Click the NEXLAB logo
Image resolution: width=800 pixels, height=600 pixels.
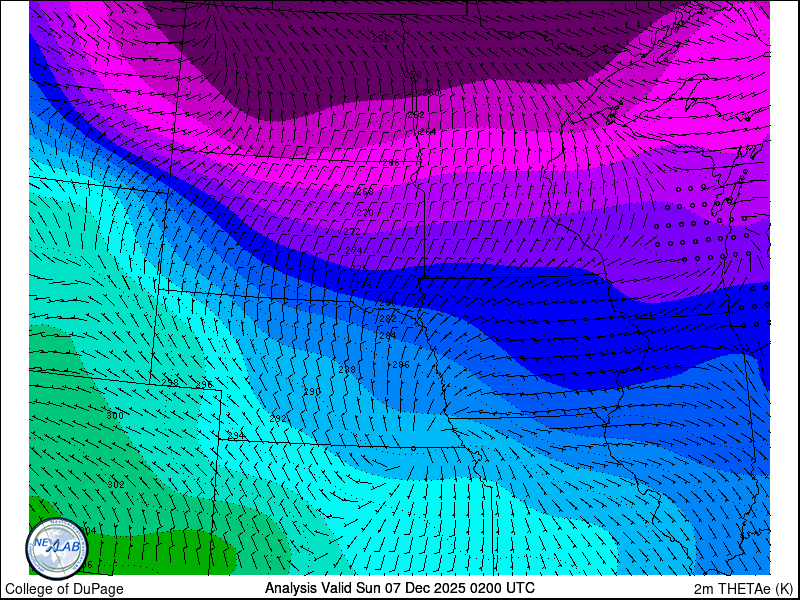pos(57,549)
